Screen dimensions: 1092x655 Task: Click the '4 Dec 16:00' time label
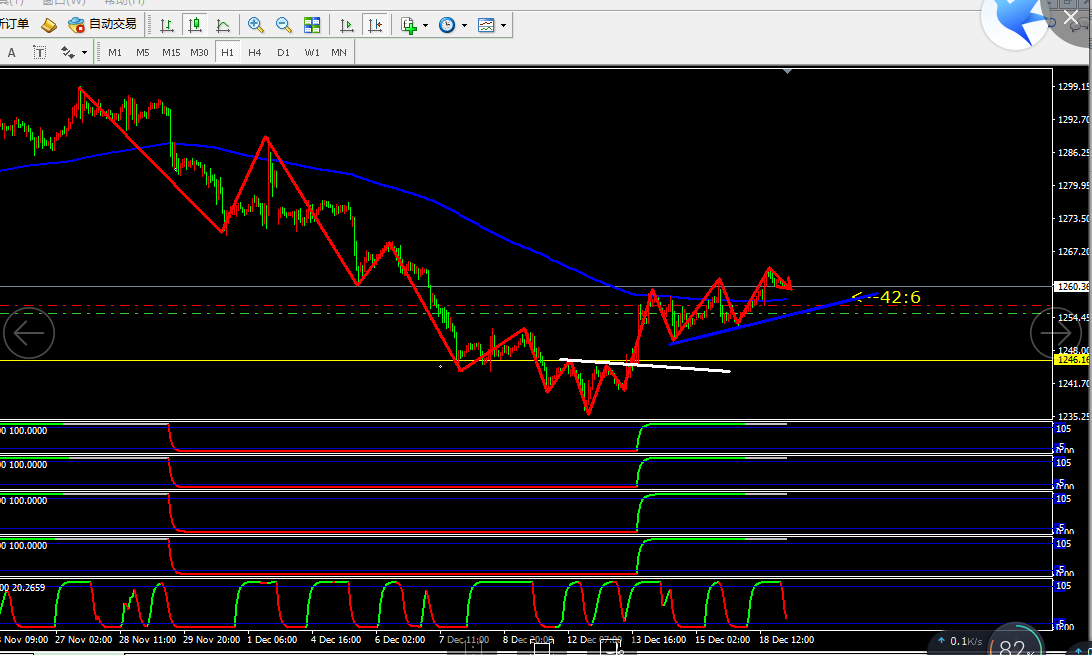[336, 639]
